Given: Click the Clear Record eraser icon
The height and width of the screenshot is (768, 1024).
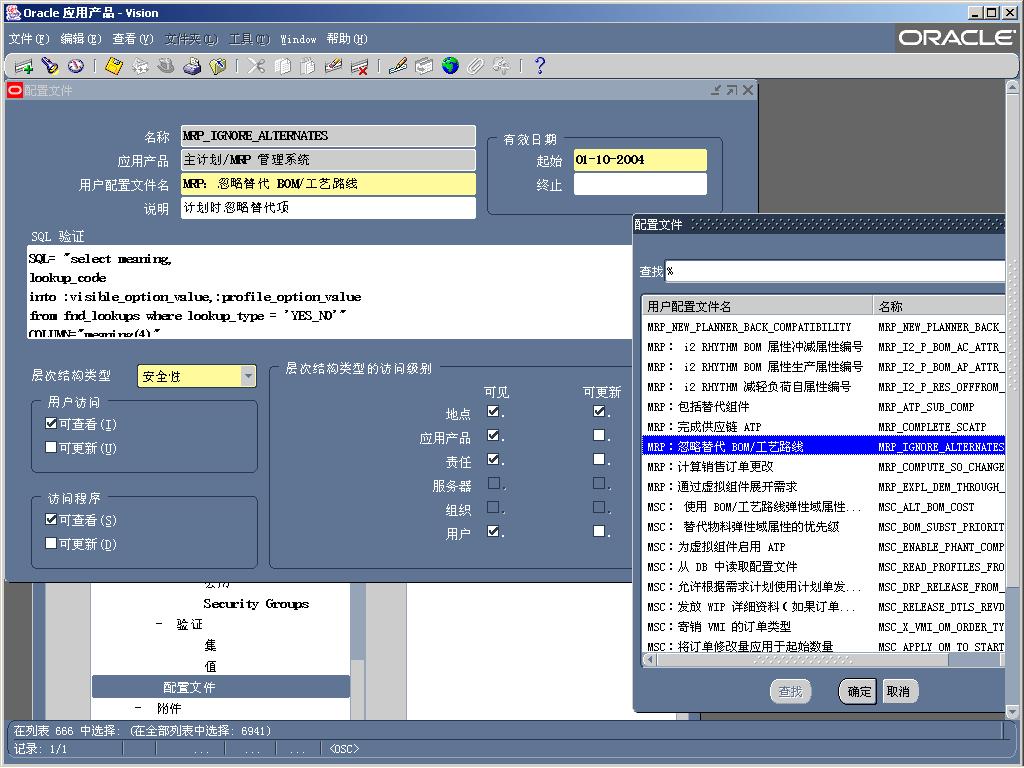Looking at the screenshot, I should (333, 66).
